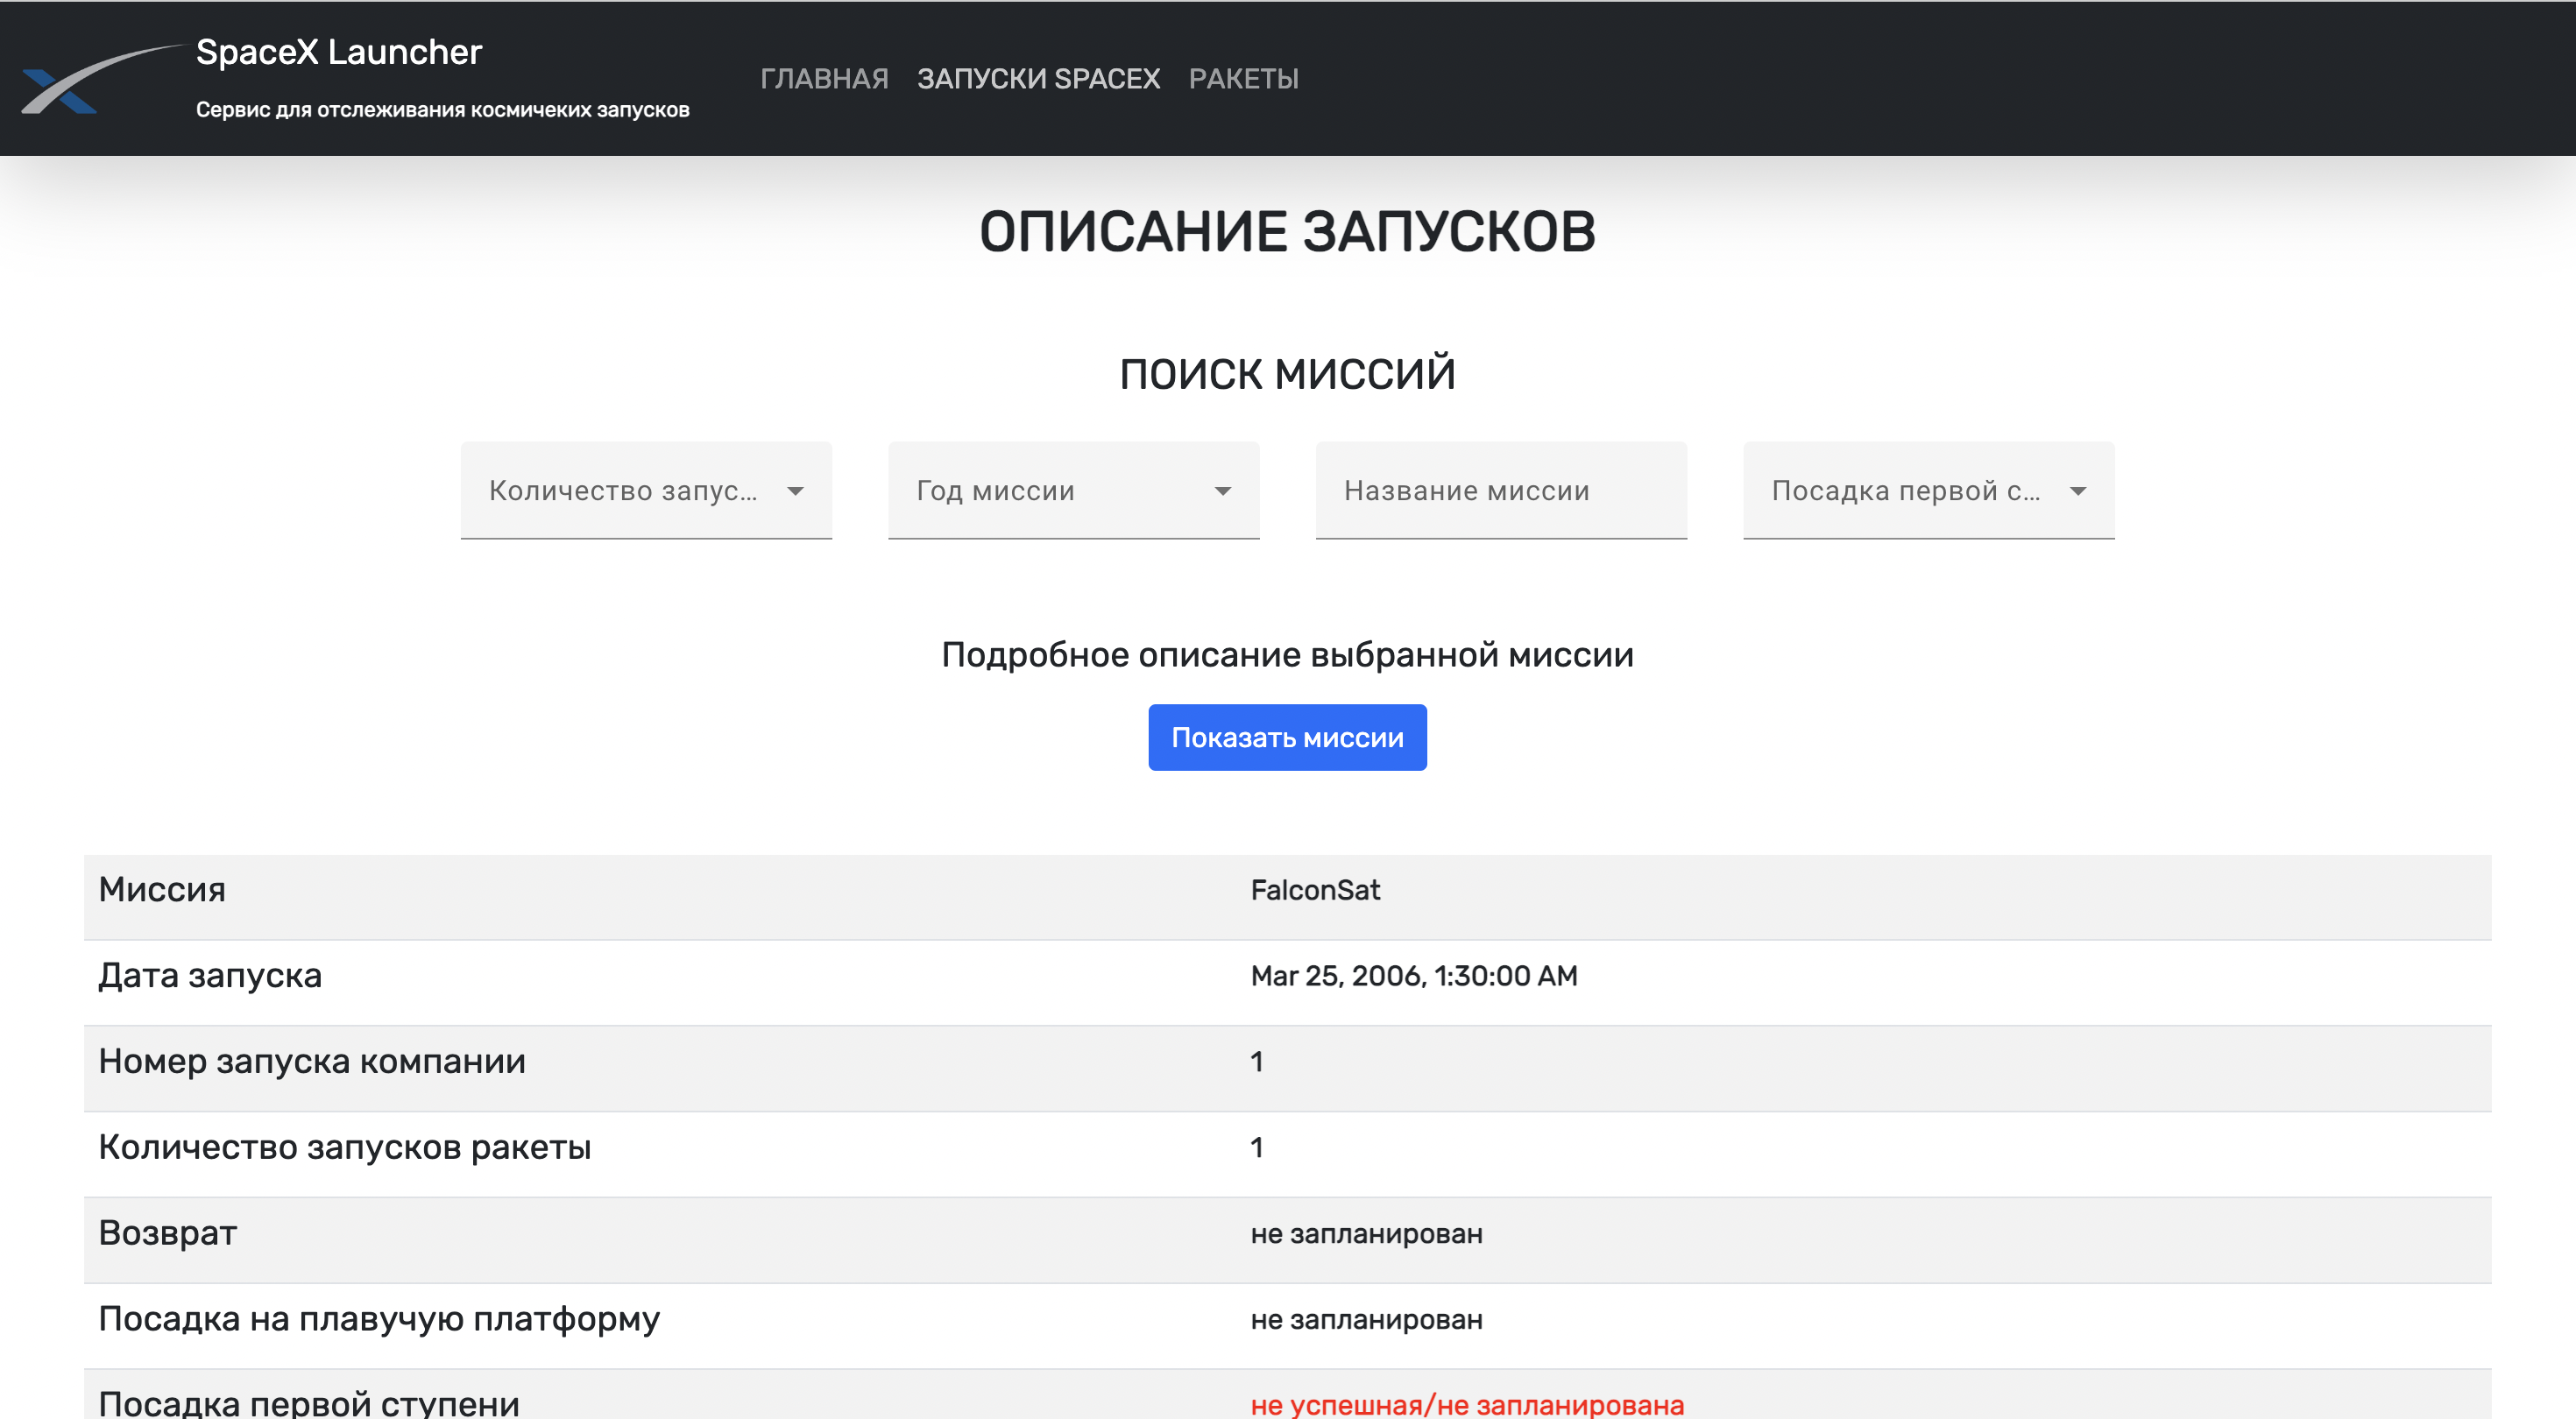Image resolution: width=2576 pixels, height=1419 pixels.
Task: Open the ГЛАВНАЯ navigation item
Action: coord(823,79)
